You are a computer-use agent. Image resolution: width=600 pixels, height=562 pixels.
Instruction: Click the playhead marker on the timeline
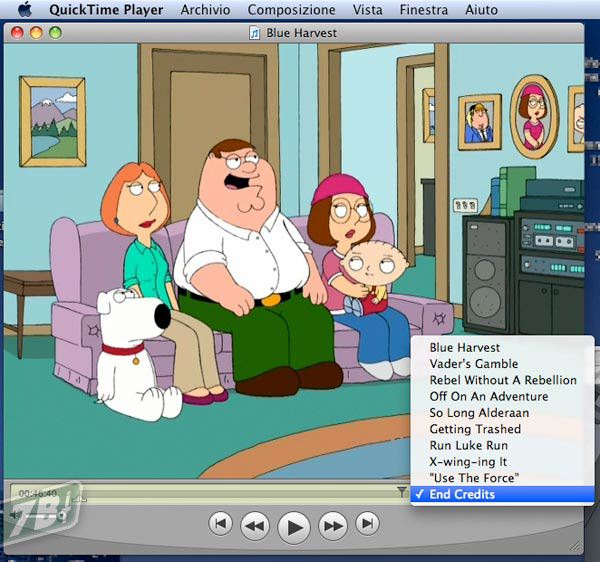(402, 491)
